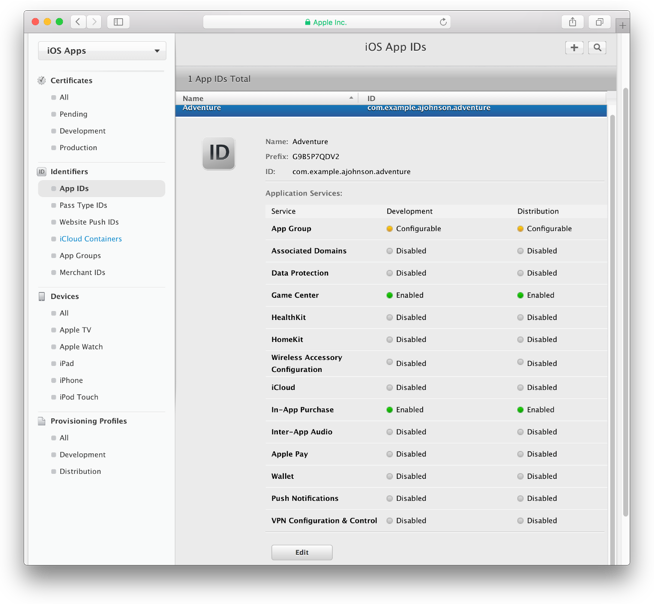Click the Apple Pay service name
This screenshot has height=604, width=654.
point(289,454)
